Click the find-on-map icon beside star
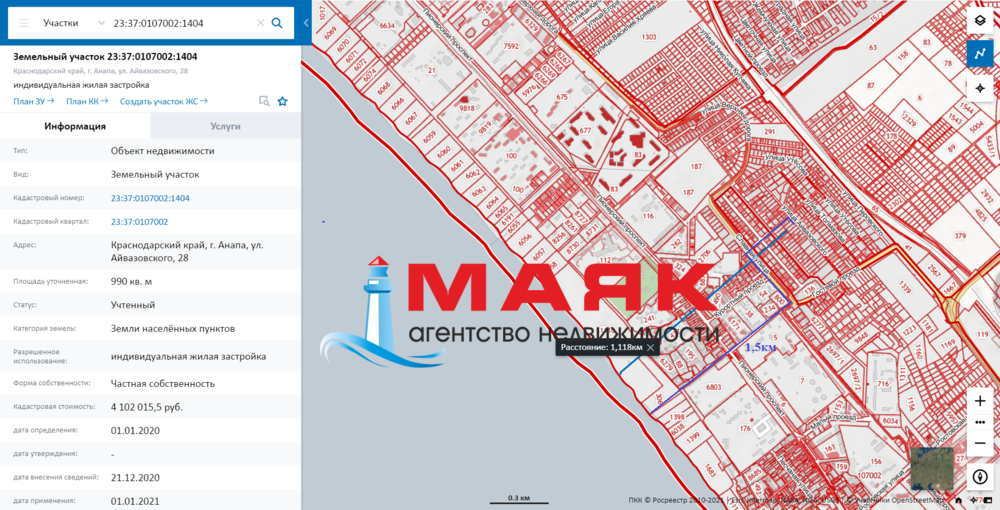The image size is (1000, 510). pyautogui.click(x=264, y=101)
